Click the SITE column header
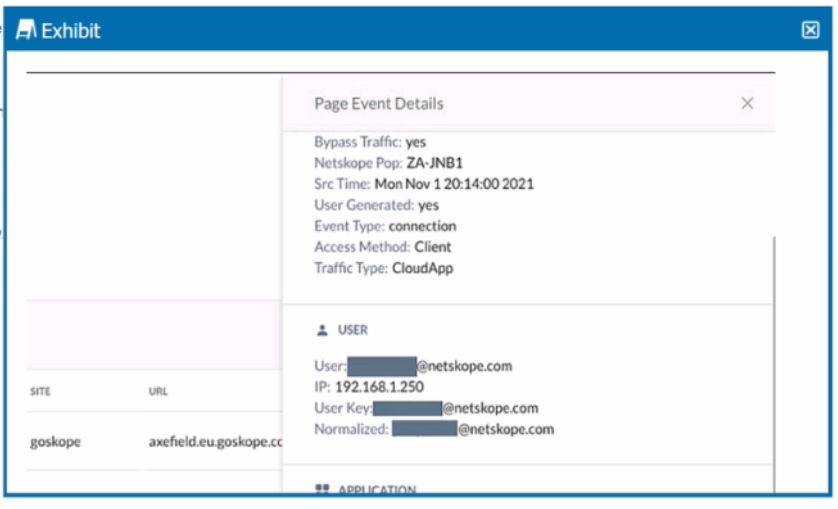This screenshot has height=509, width=838. [40, 391]
